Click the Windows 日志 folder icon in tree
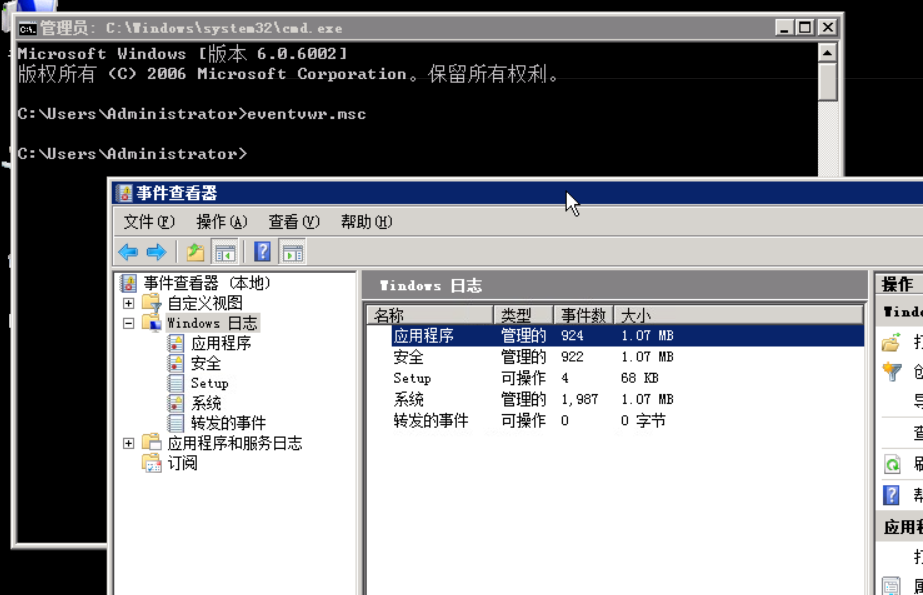Image resolution: width=923 pixels, height=595 pixels. point(152,323)
